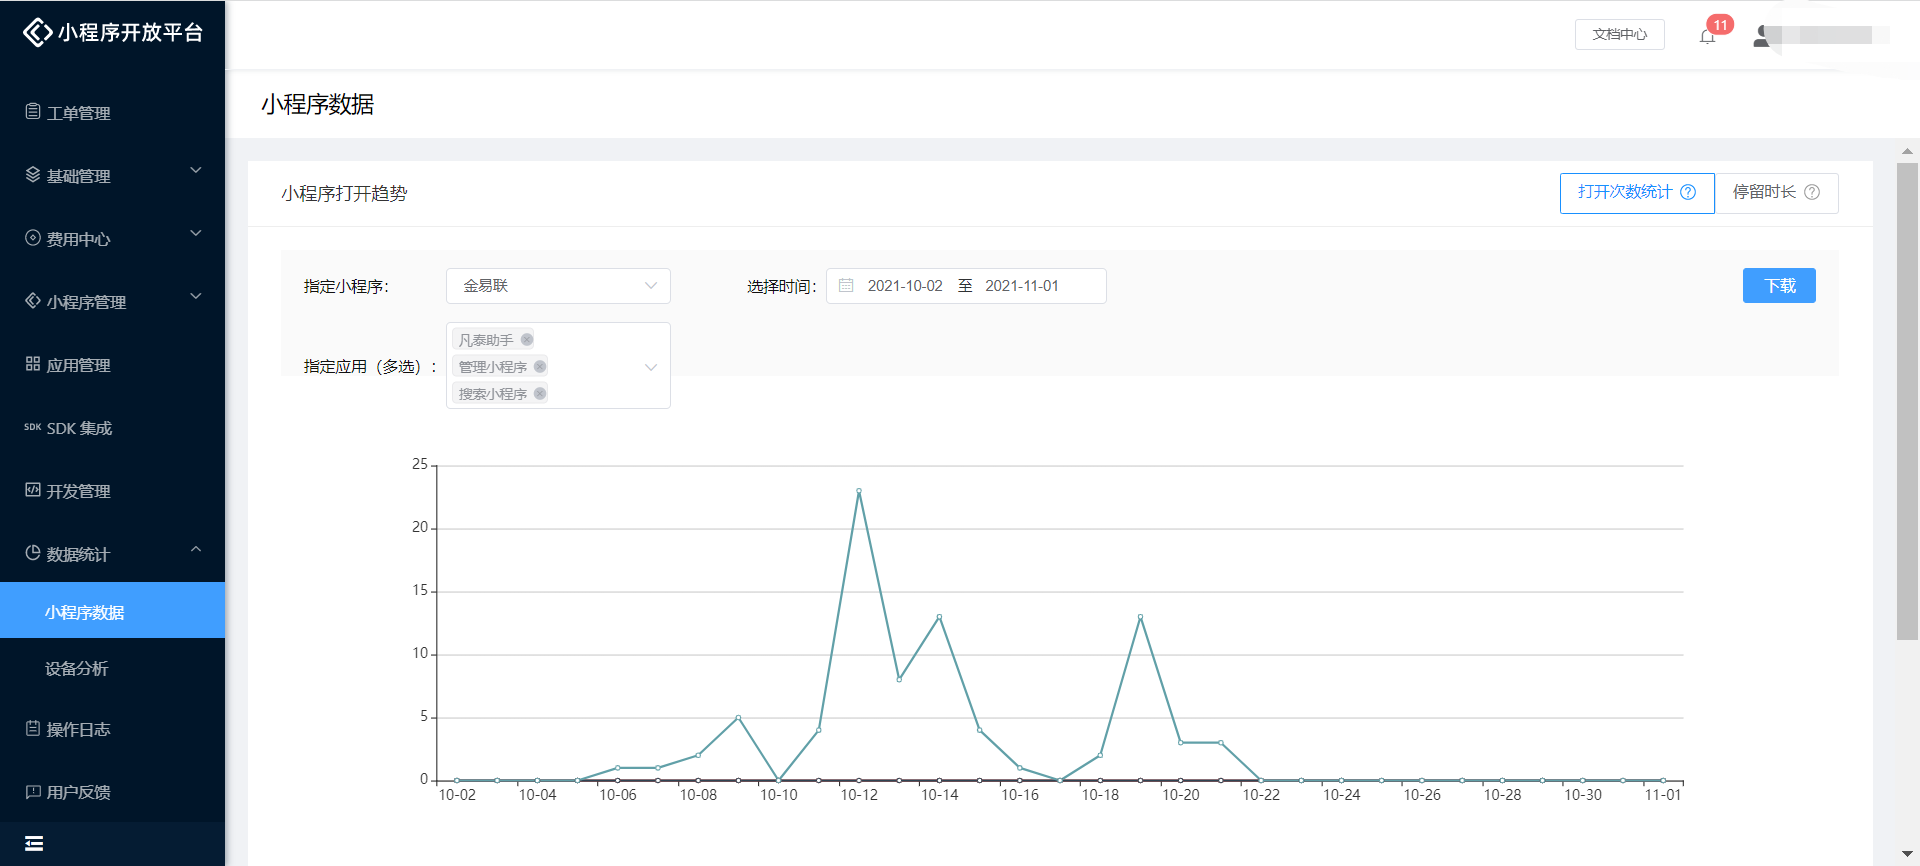
Task: Open the 文档中心 button
Action: (1619, 34)
